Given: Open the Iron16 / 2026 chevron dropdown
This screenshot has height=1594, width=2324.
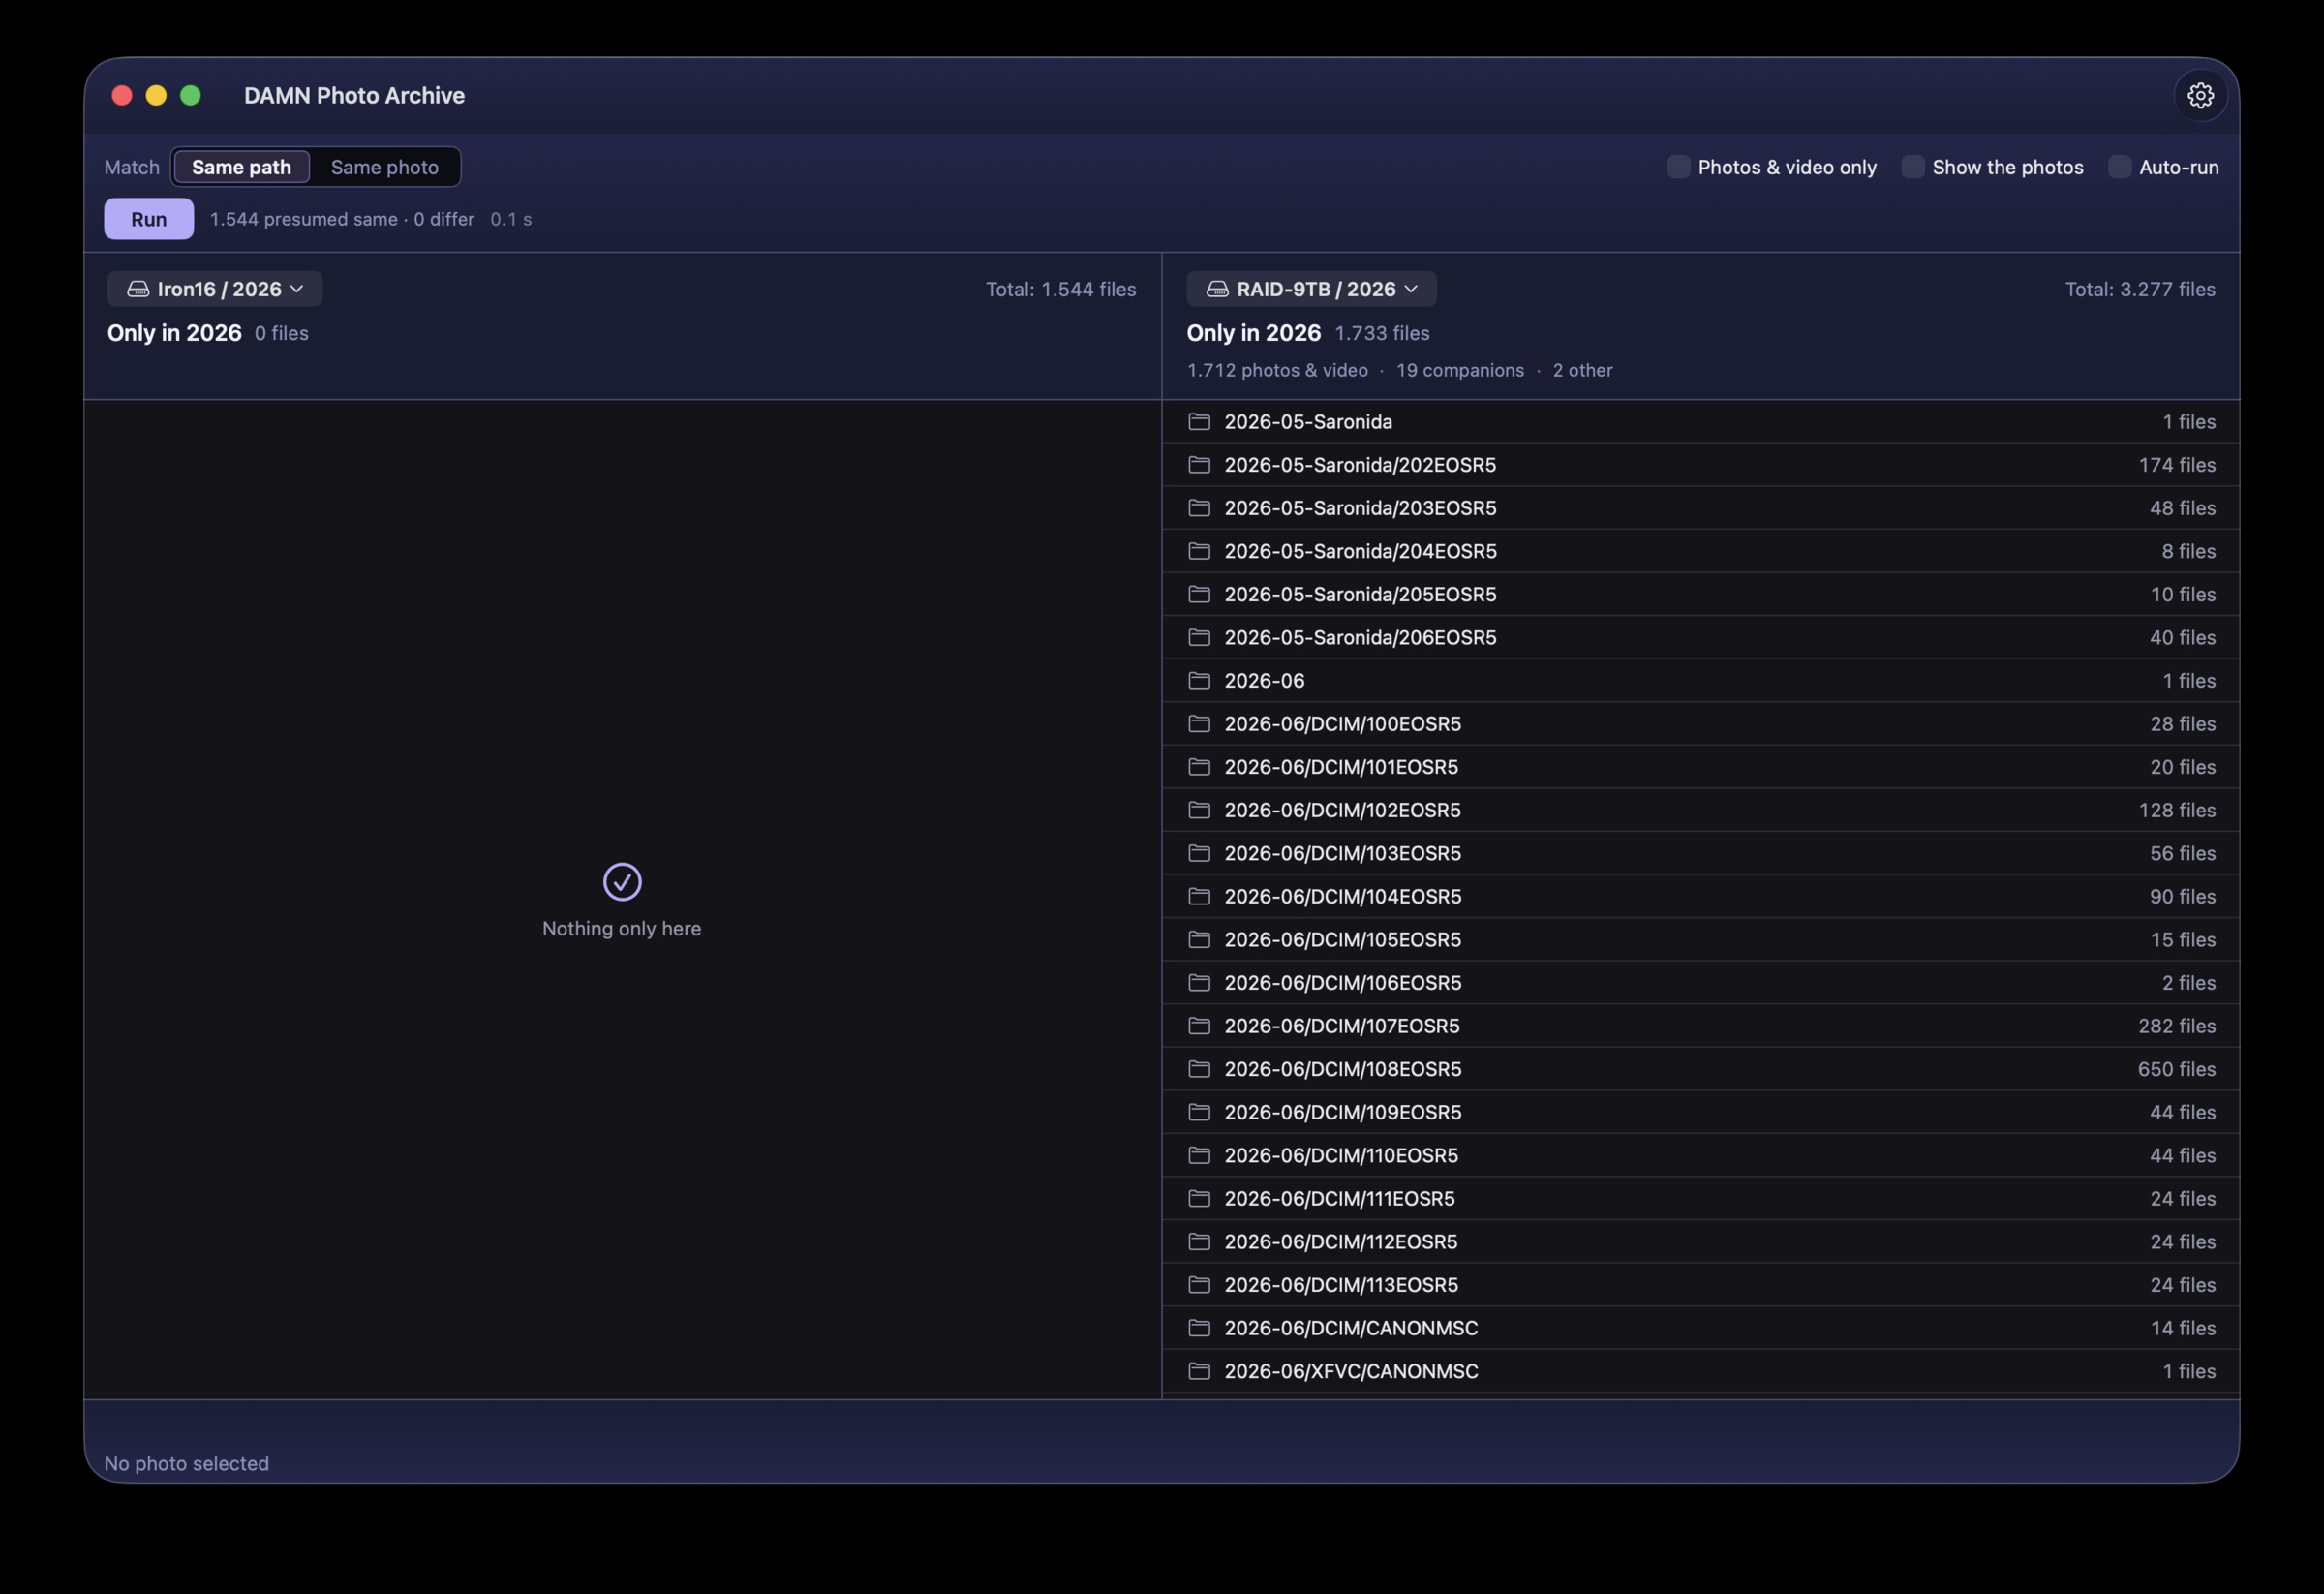Looking at the screenshot, I should pos(297,289).
